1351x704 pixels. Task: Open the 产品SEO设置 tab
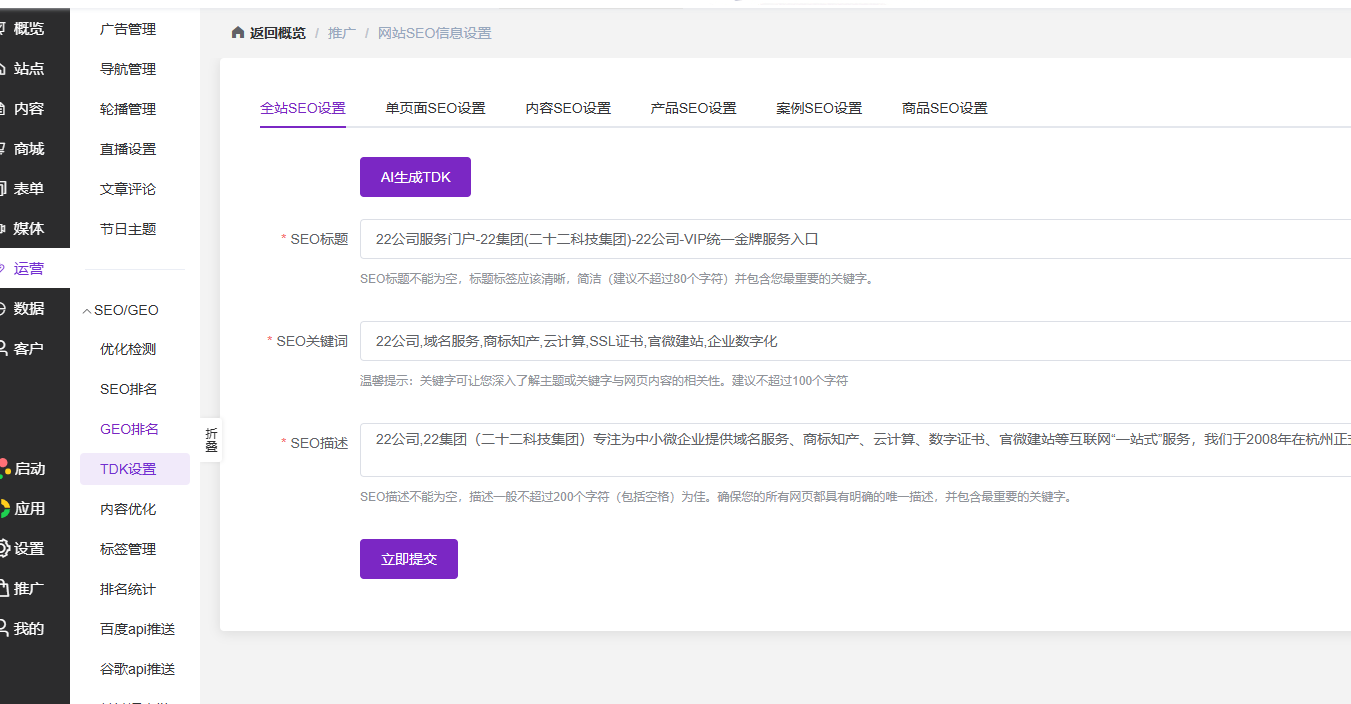pos(693,108)
